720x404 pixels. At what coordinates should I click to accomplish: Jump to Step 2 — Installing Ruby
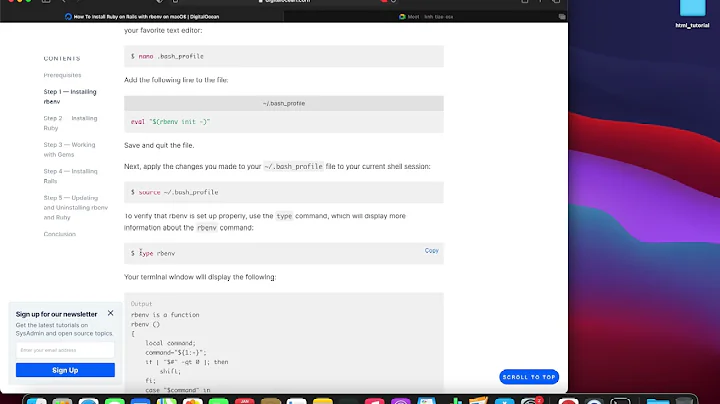tap(70, 123)
